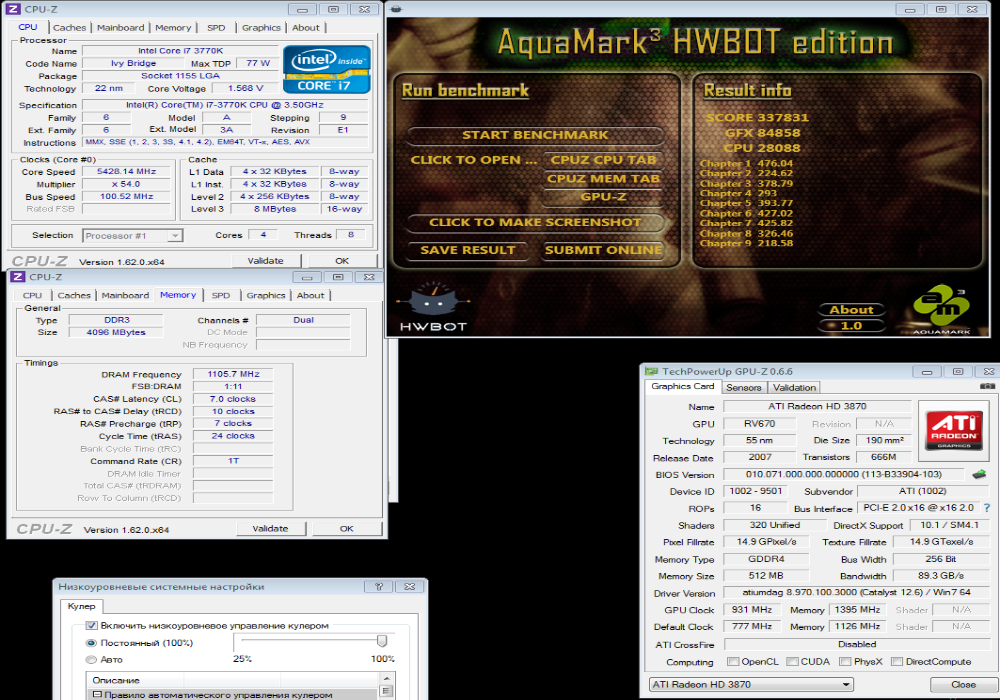
Task: Toggle the DirectCompute checkbox in GPU-Z
Action: (897, 662)
